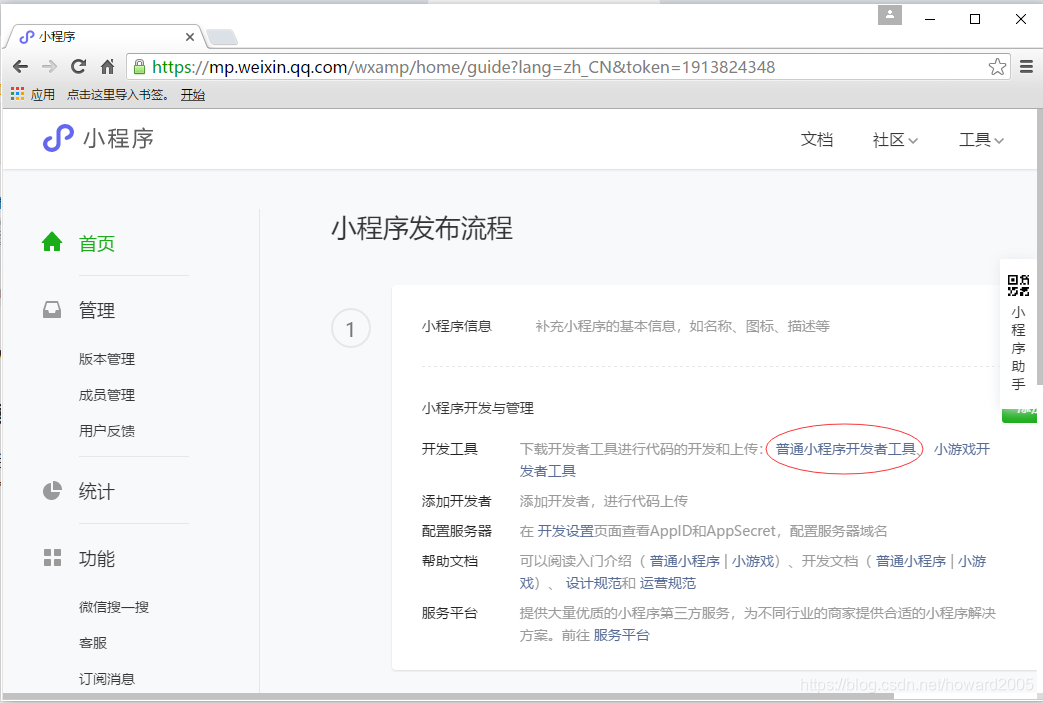Screen dimensions: 1043x703
Task: Click the 小程序 logo icon at top left
Action: click(x=57, y=138)
